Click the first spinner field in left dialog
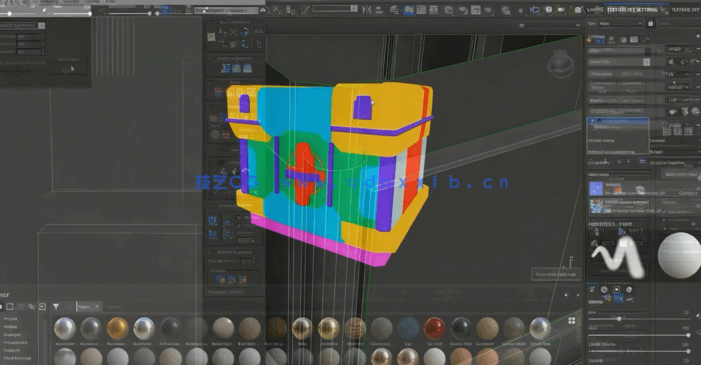 pos(30,37)
